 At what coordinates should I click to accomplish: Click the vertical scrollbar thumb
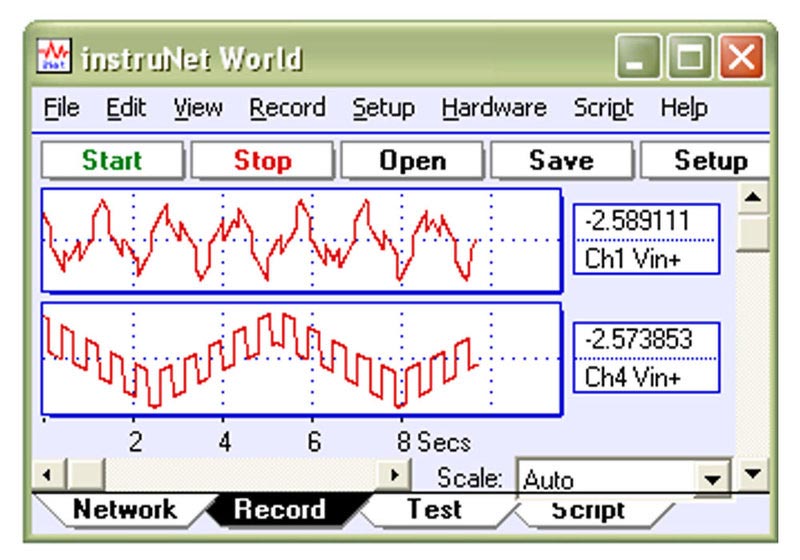pyautogui.click(x=753, y=234)
